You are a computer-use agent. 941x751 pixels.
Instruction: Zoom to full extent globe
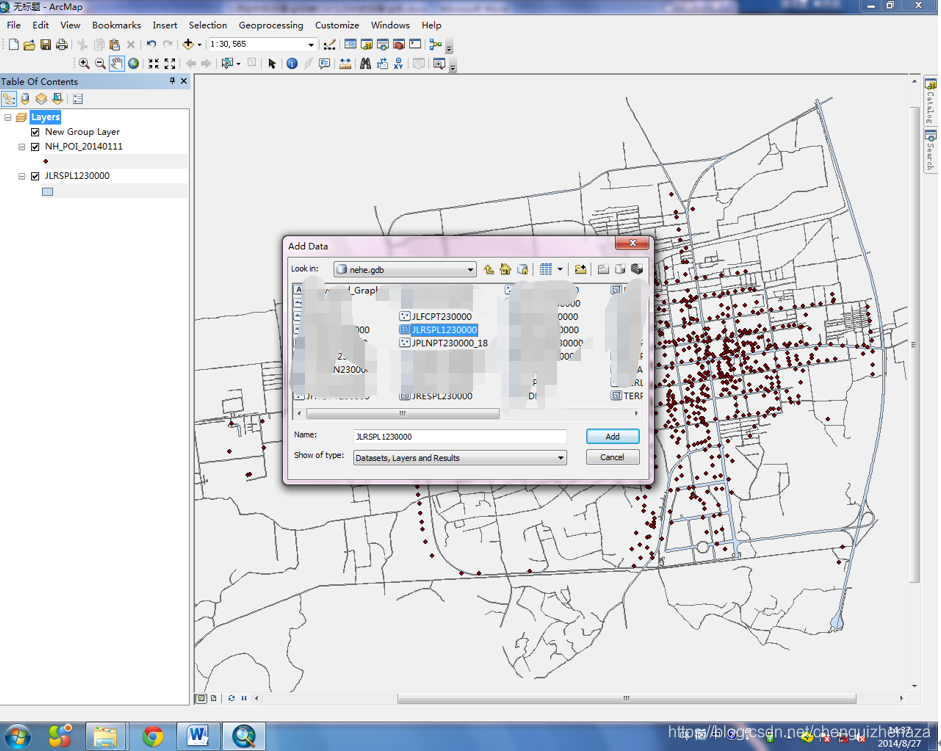[133, 64]
